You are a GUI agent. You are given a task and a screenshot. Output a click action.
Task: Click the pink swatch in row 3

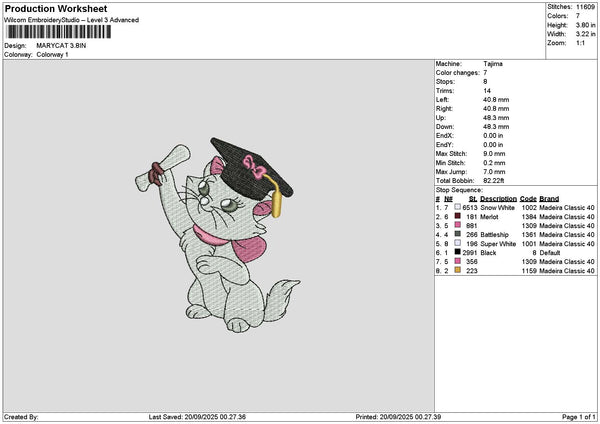pyautogui.click(x=457, y=225)
